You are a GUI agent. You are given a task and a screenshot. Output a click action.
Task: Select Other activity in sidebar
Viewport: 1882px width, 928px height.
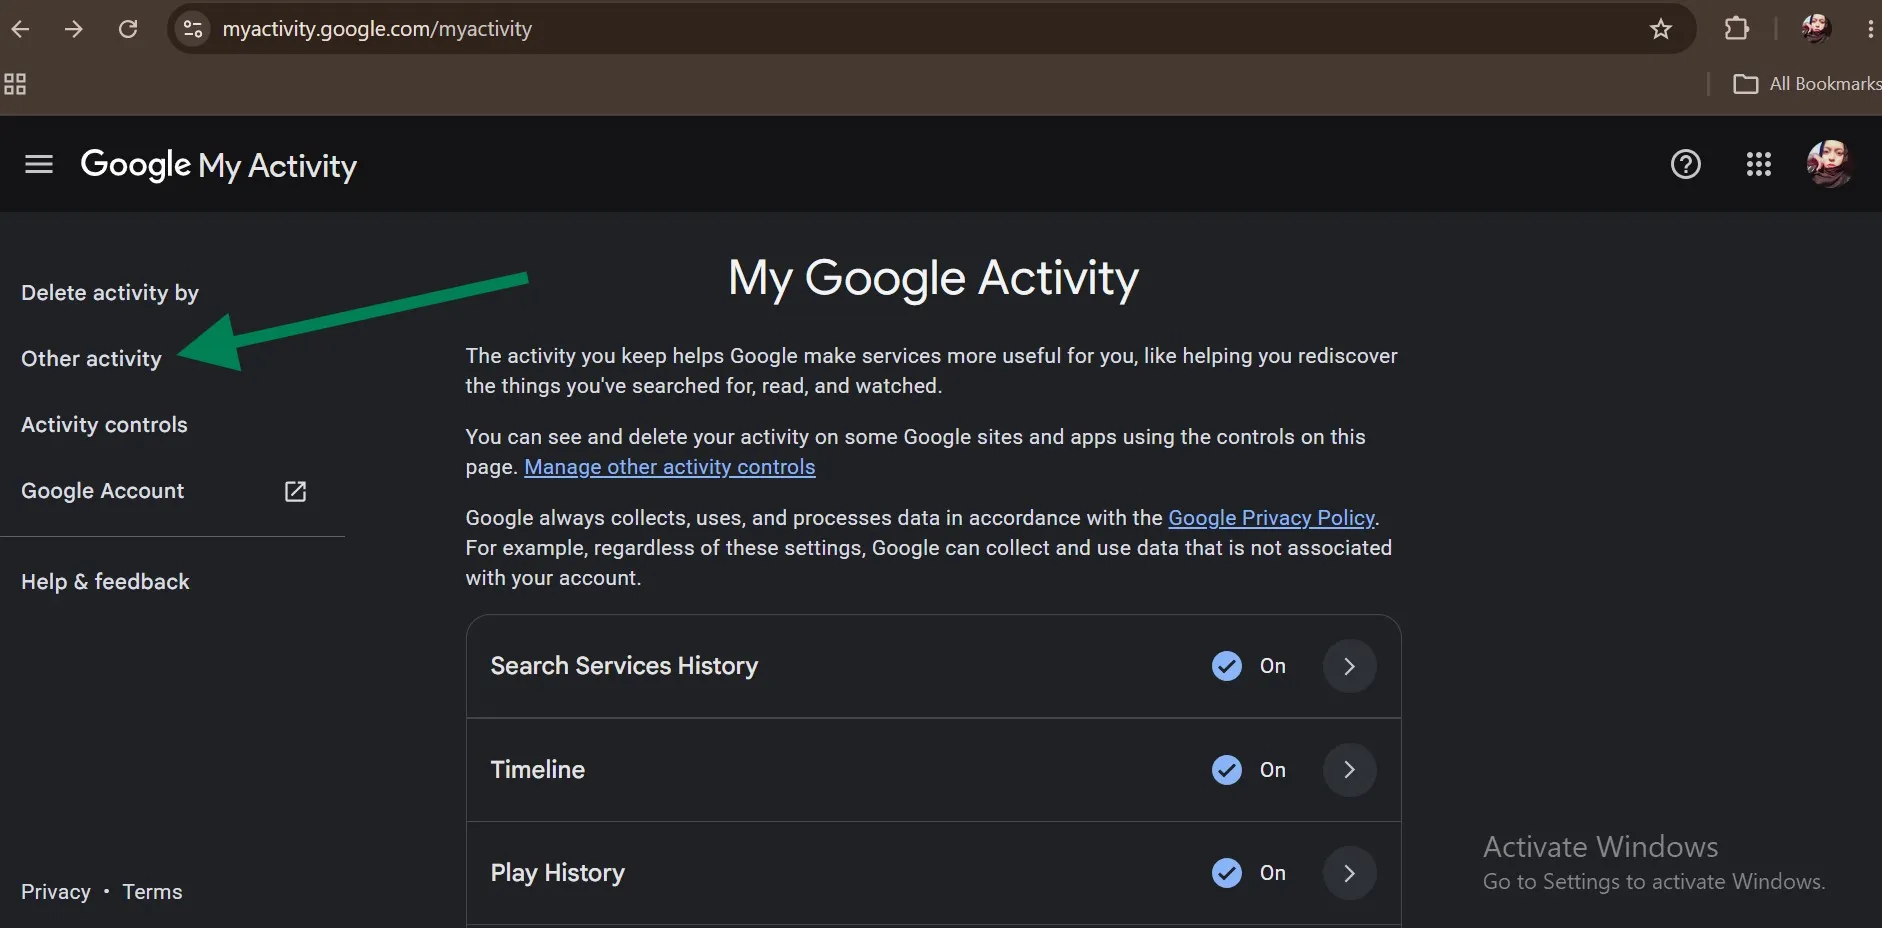click(91, 359)
